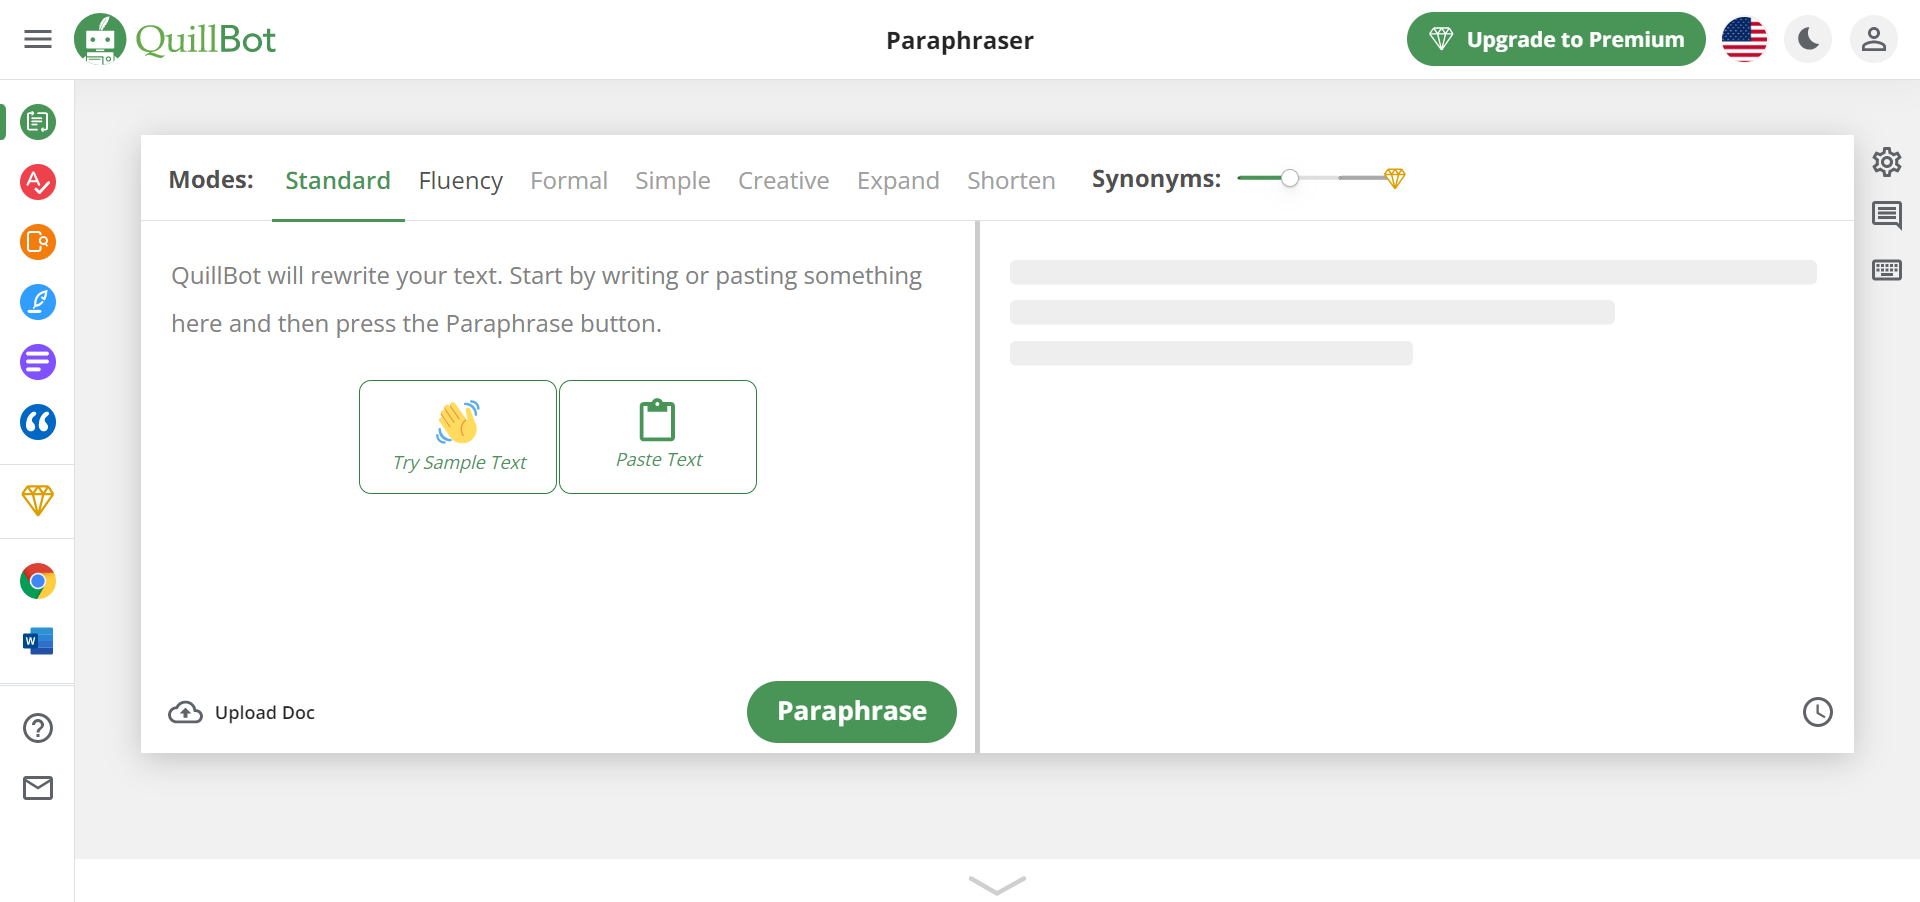
Task: Click the Modes: label
Action: [211, 180]
